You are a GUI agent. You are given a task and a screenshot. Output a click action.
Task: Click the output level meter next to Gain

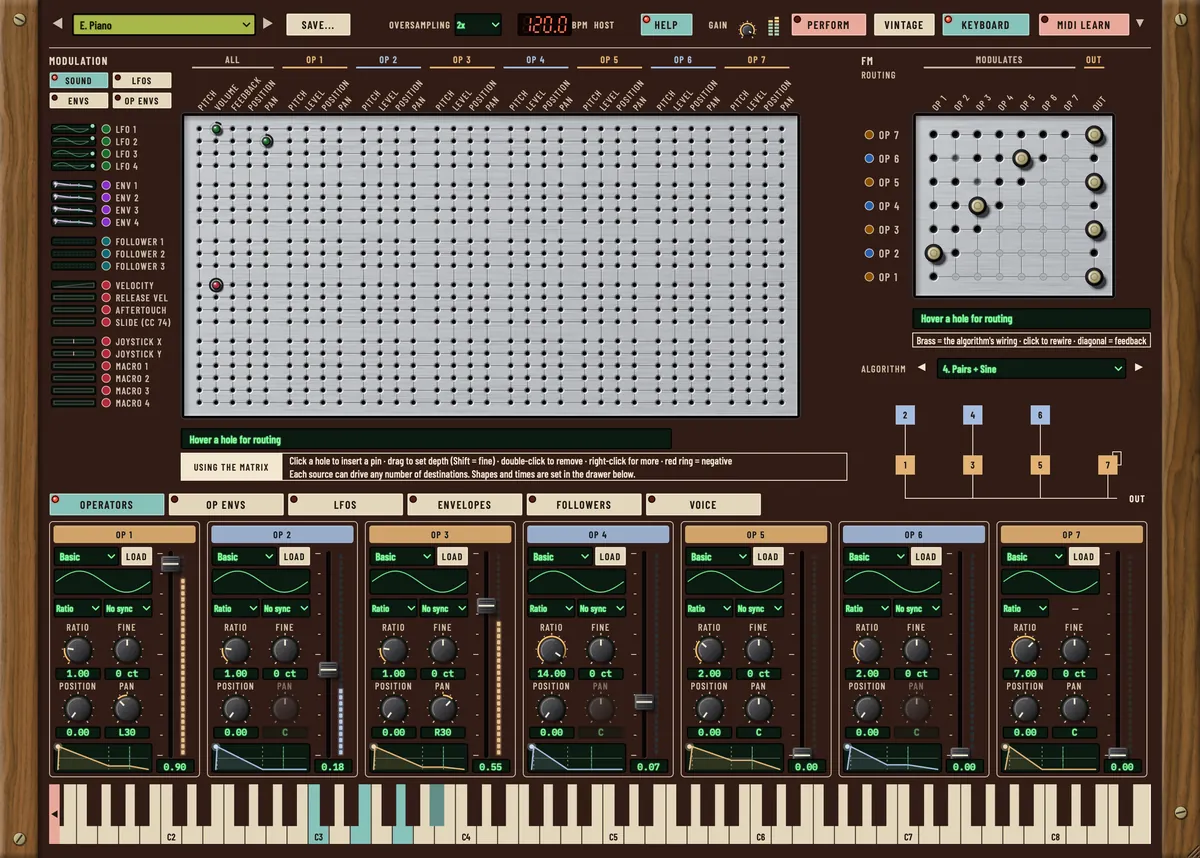(773, 27)
